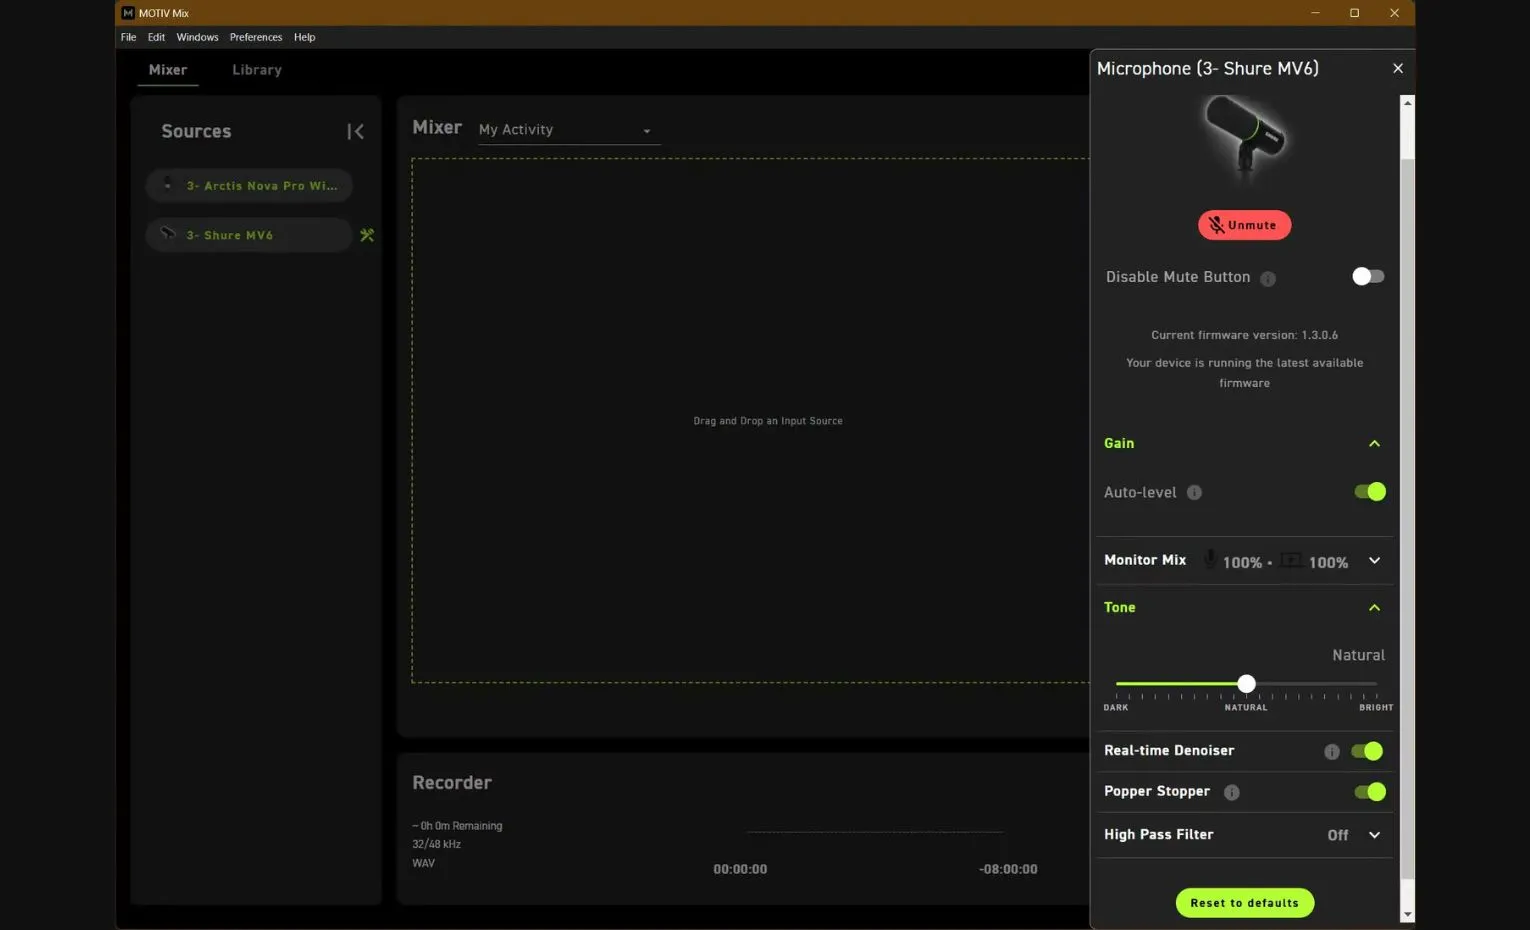Click the -08:00:00 remaining time
The height and width of the screenshot is (930, 1530).
click(1008, 870)
